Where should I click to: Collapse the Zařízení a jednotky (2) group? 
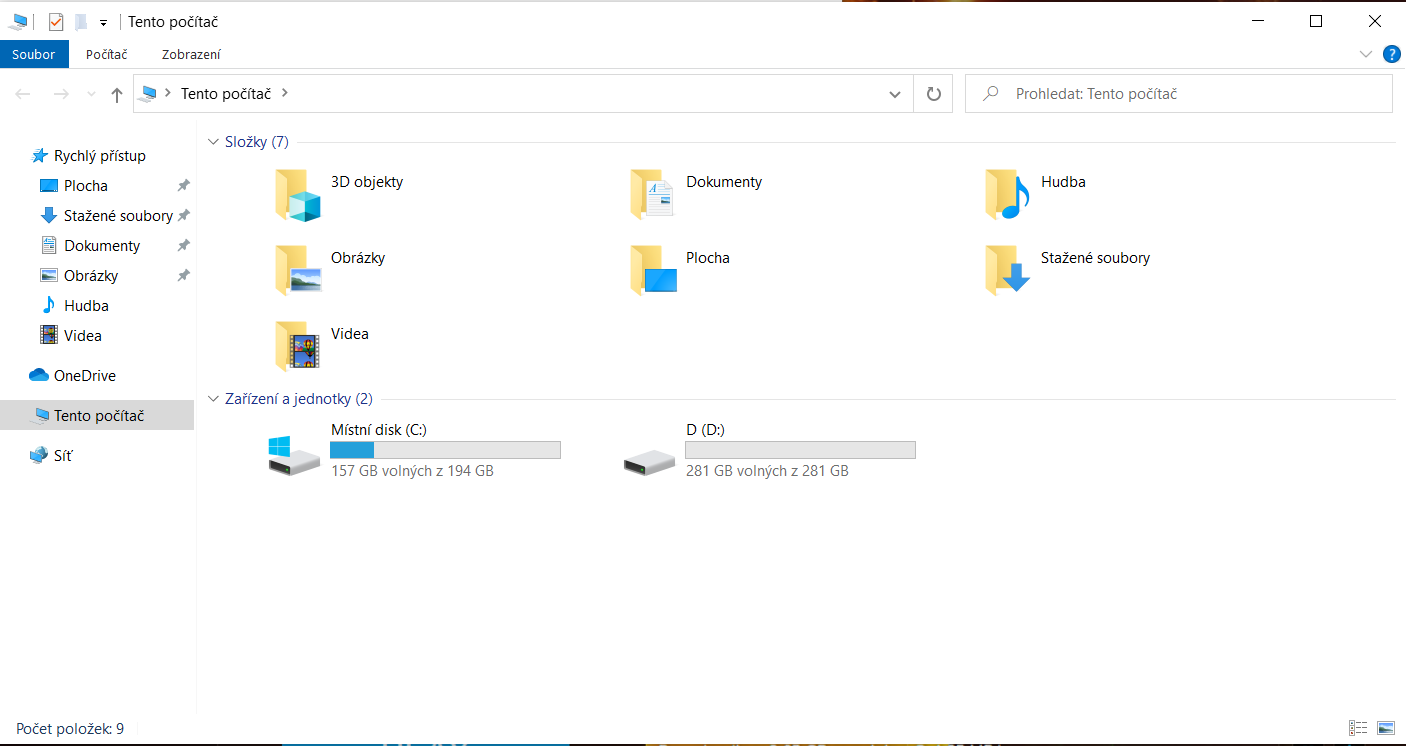[x=213, y=399]
